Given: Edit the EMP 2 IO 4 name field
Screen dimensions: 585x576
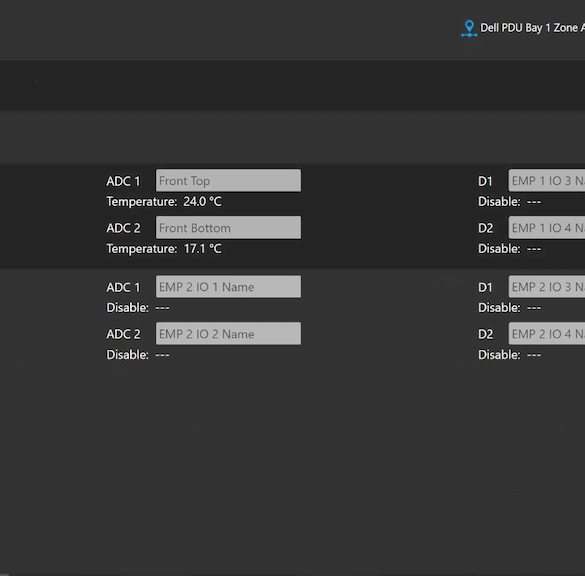Looking at the screenshot, I should 547,334.
